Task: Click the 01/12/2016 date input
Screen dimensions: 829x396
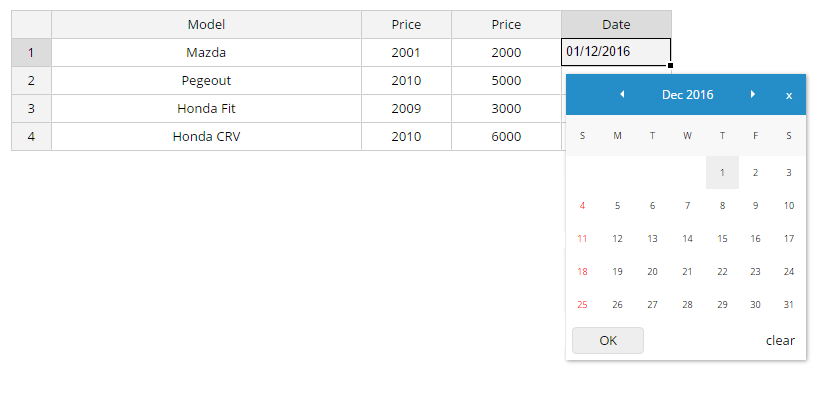Action: [616, 52]
